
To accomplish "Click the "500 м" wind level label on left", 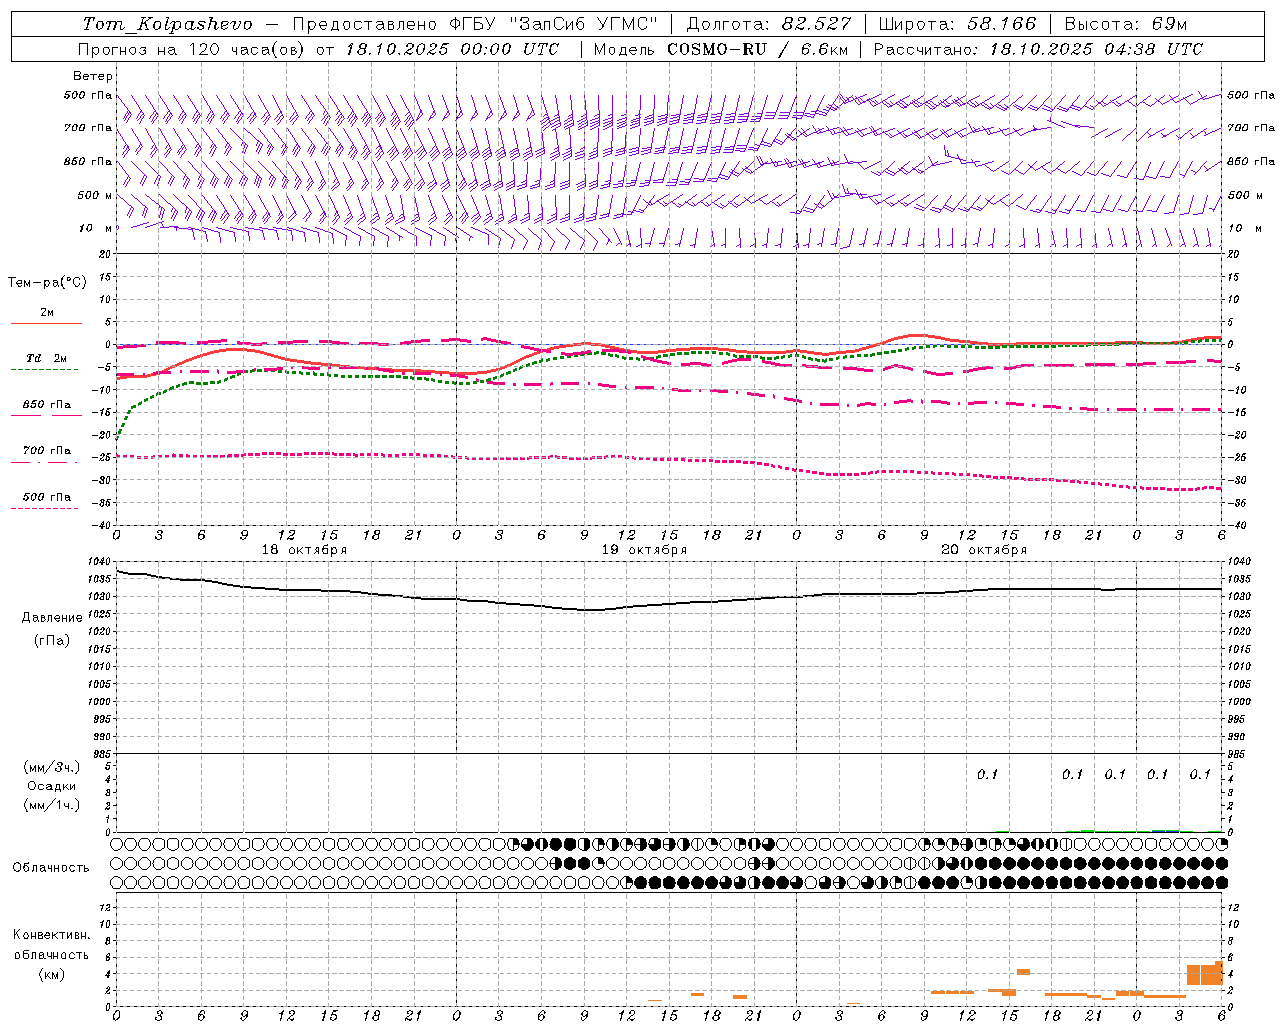I will (x=95, y=195).
